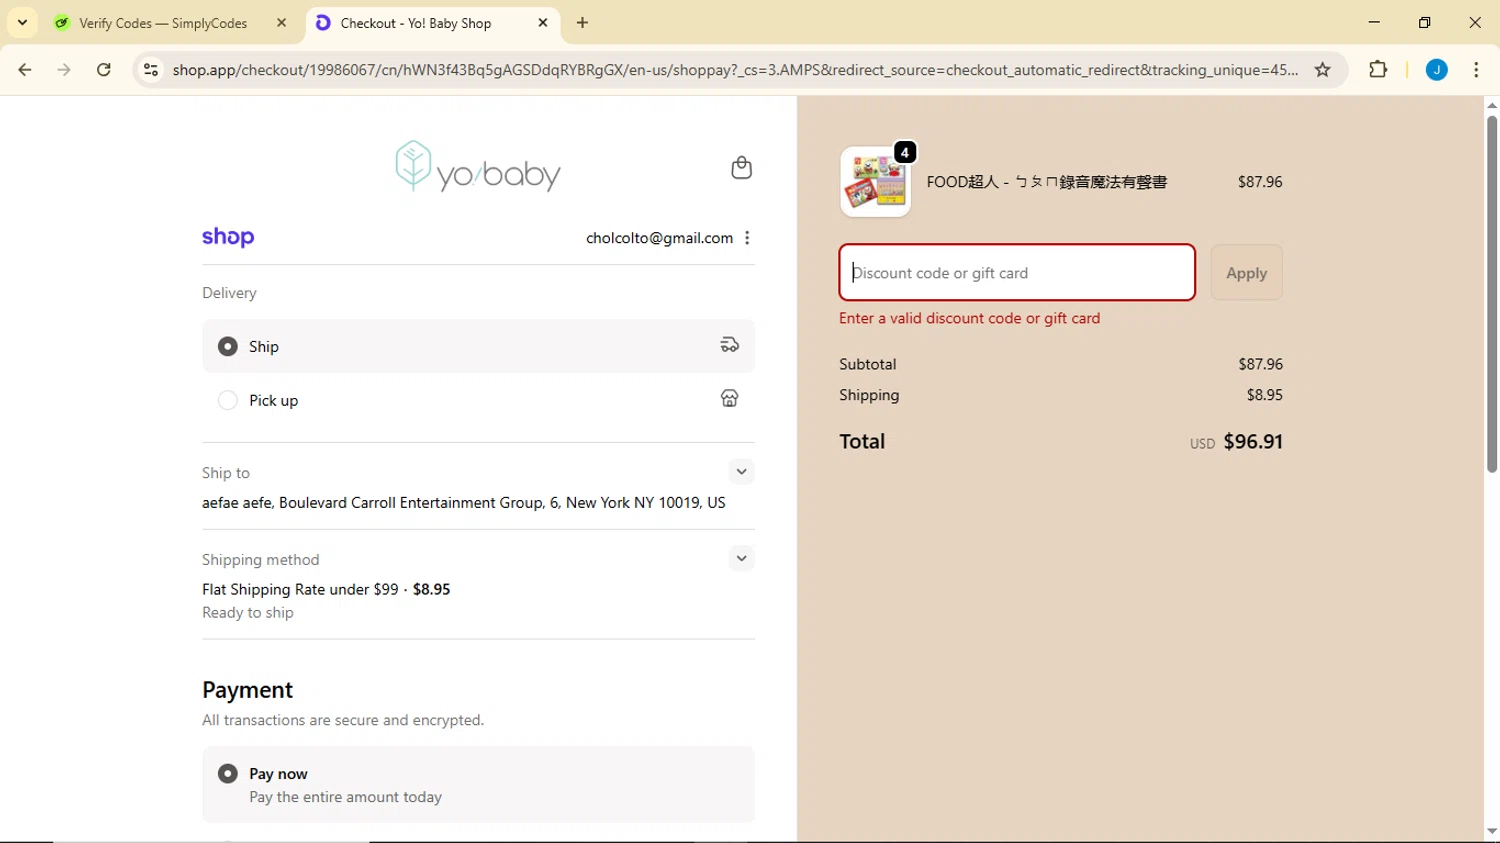Open Chrome profile avatar J
1500x843 pixels.
(x=1437, y=70)
